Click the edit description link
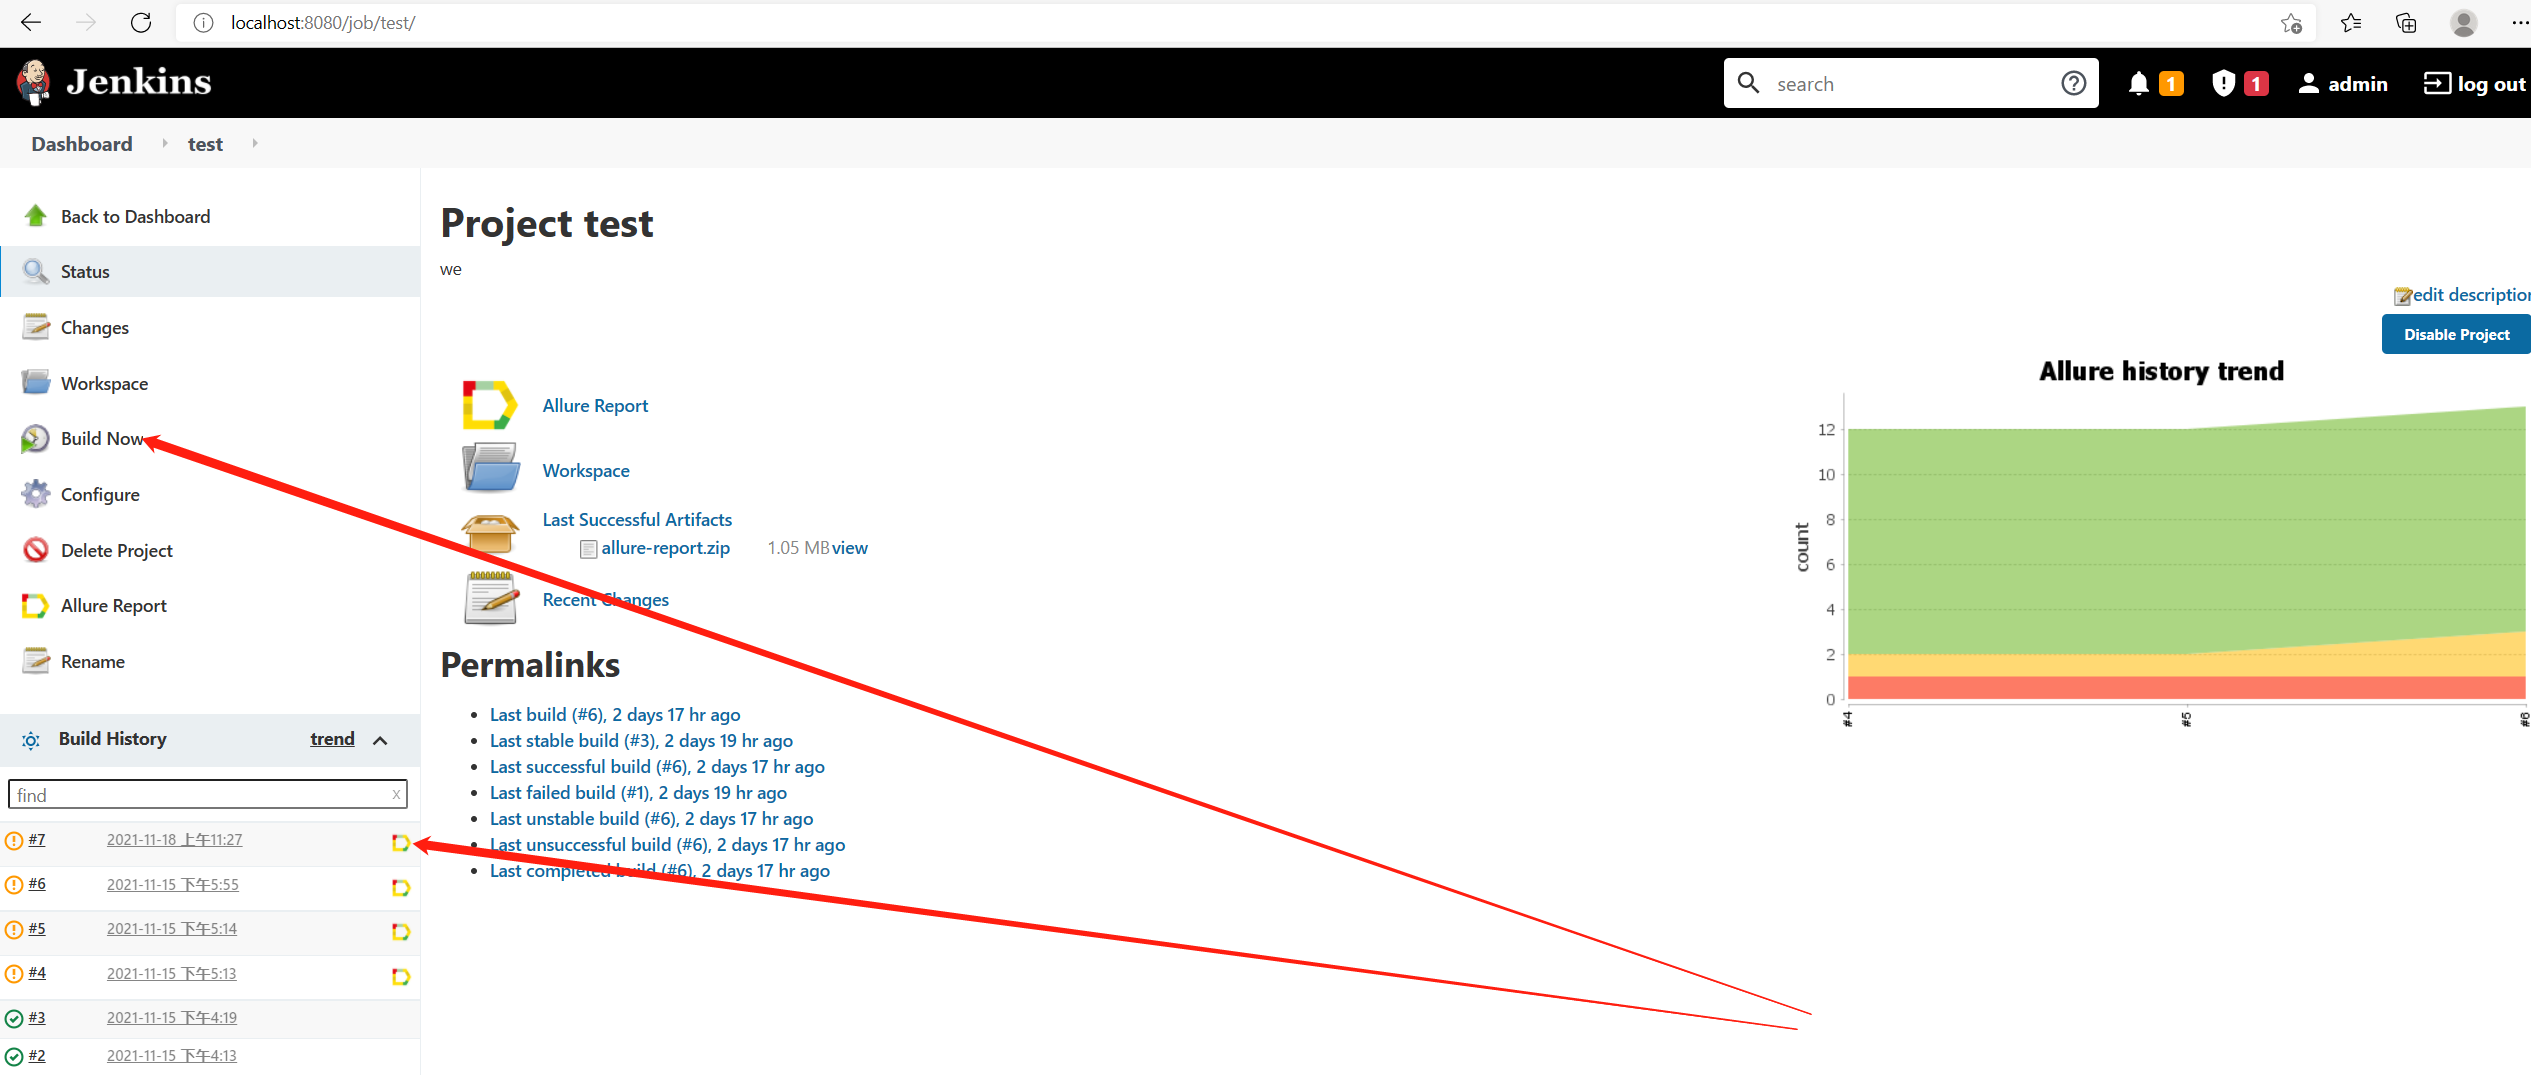Screen dimensions: 2531x1075 tap(2471, 295)
